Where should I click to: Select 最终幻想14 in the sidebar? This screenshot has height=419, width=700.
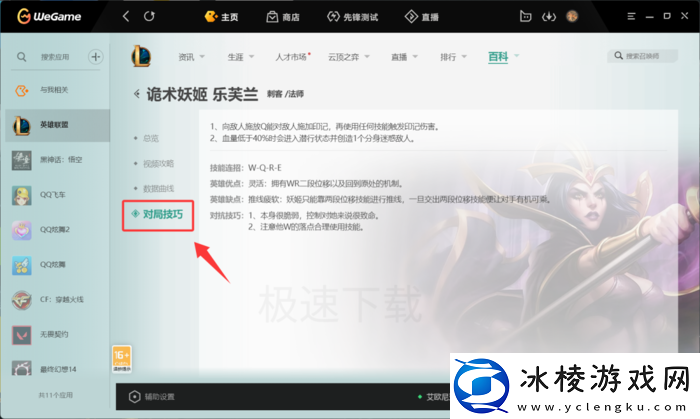point(57,369)
